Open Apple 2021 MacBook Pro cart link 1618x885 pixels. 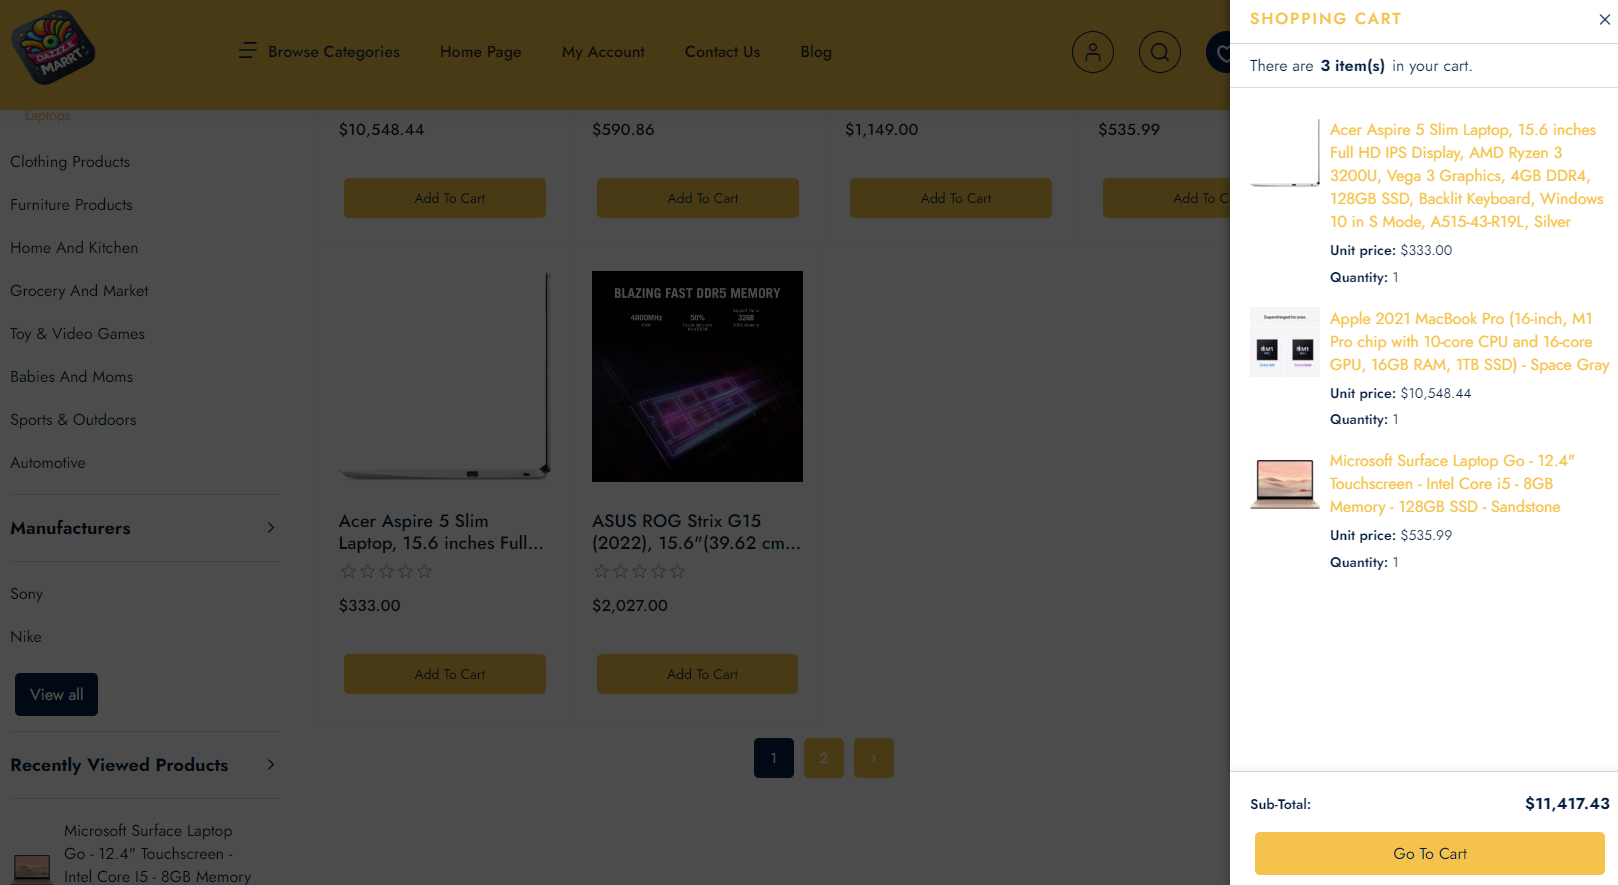(x=1469, y=342)
